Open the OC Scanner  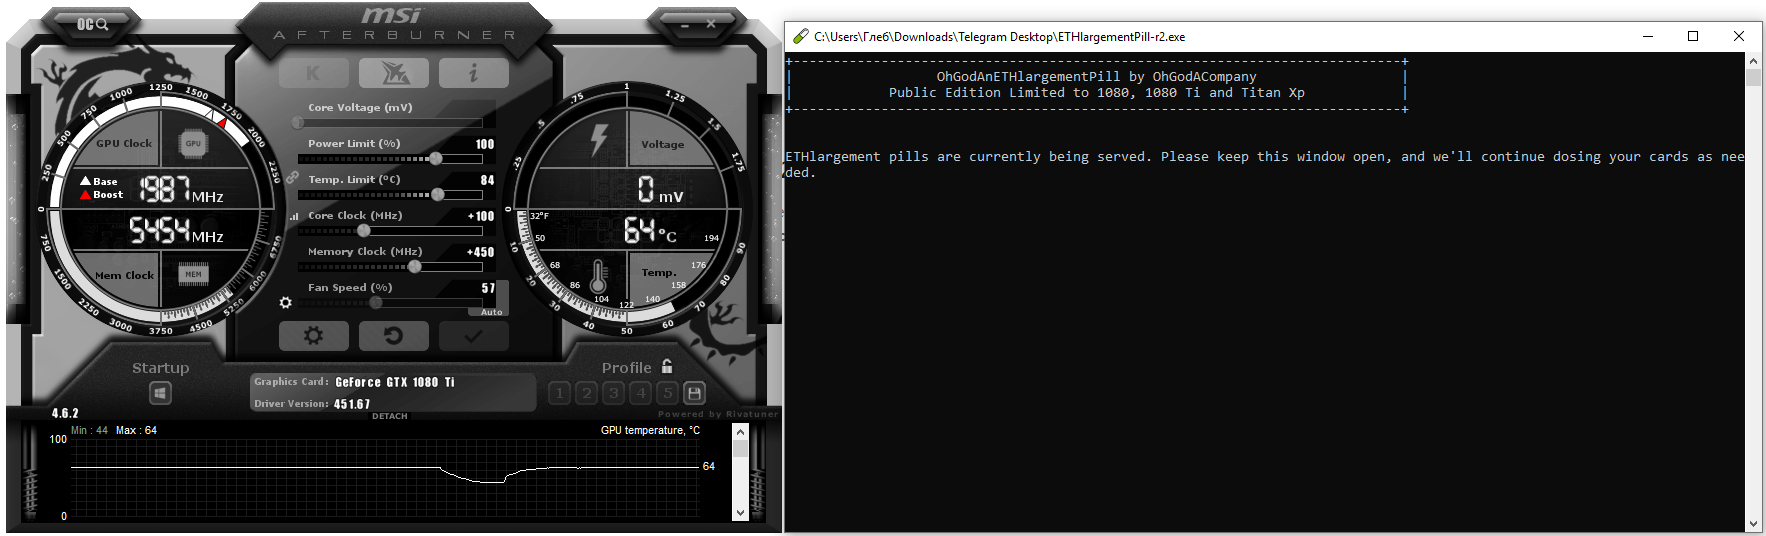click(x=92, y=24)
